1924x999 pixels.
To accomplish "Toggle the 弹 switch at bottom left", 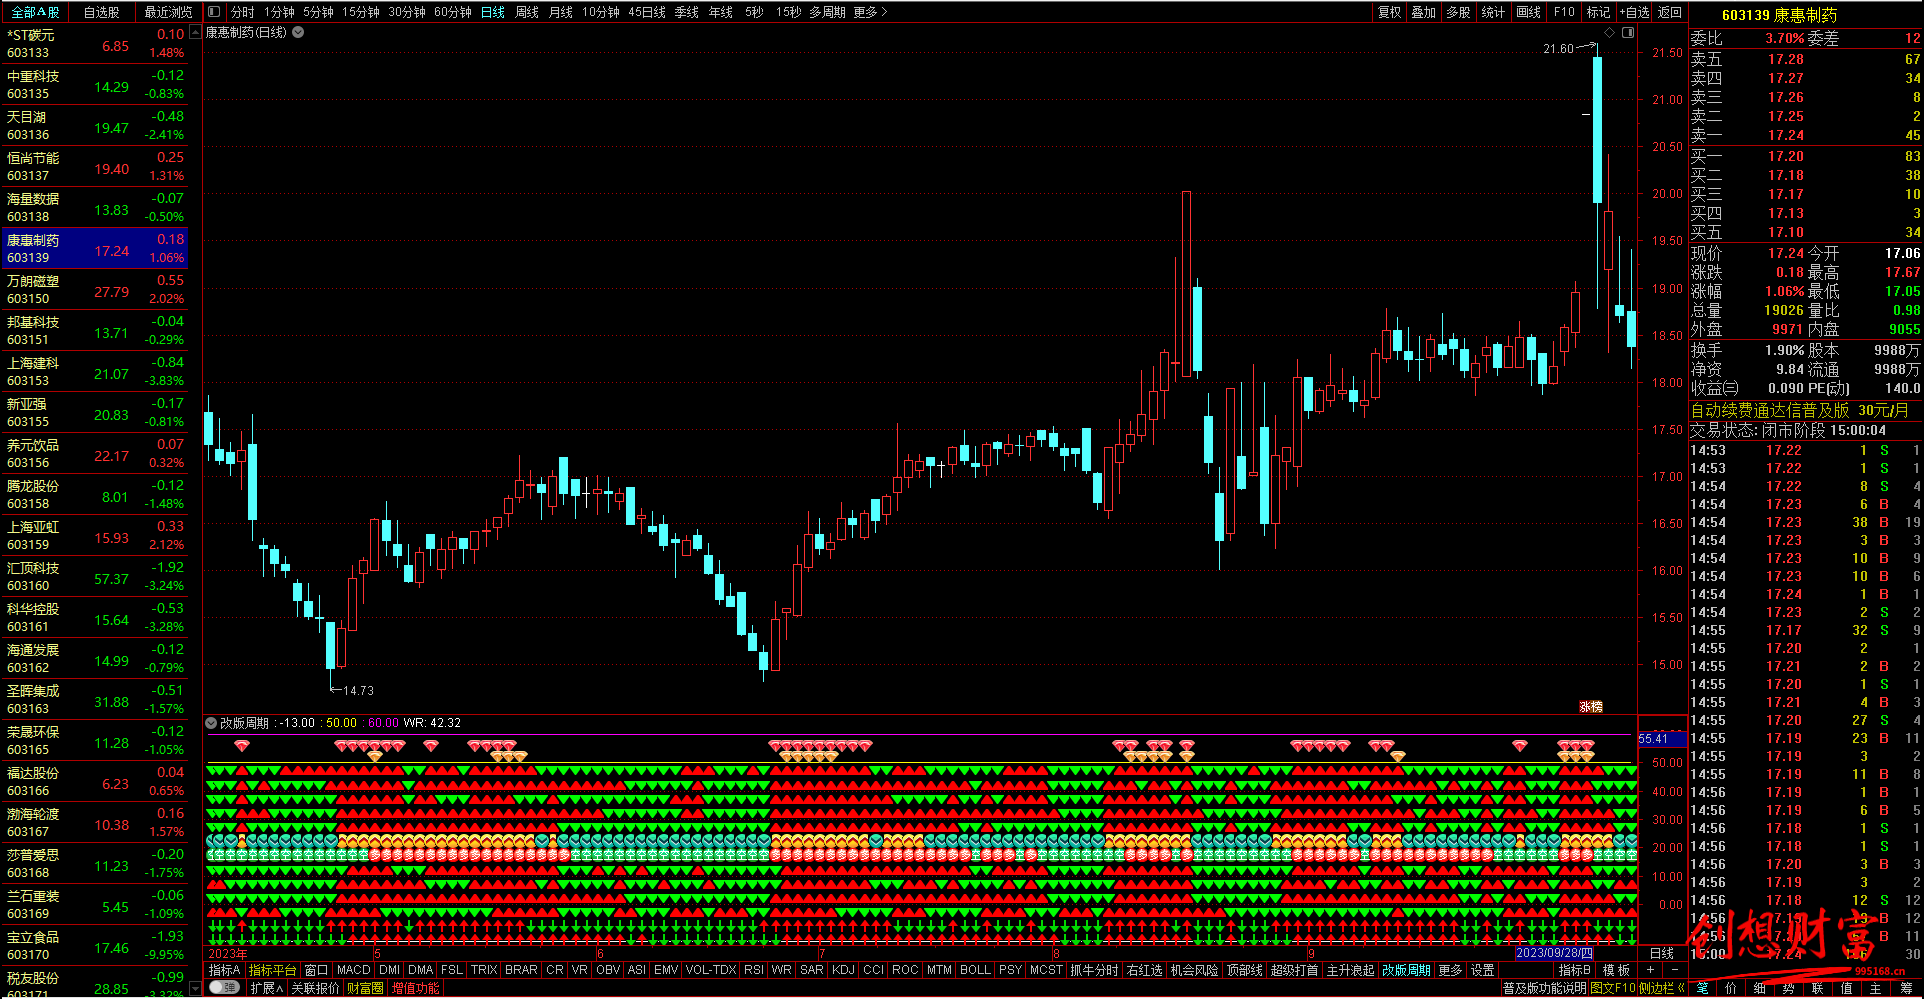I will [224, 987].
